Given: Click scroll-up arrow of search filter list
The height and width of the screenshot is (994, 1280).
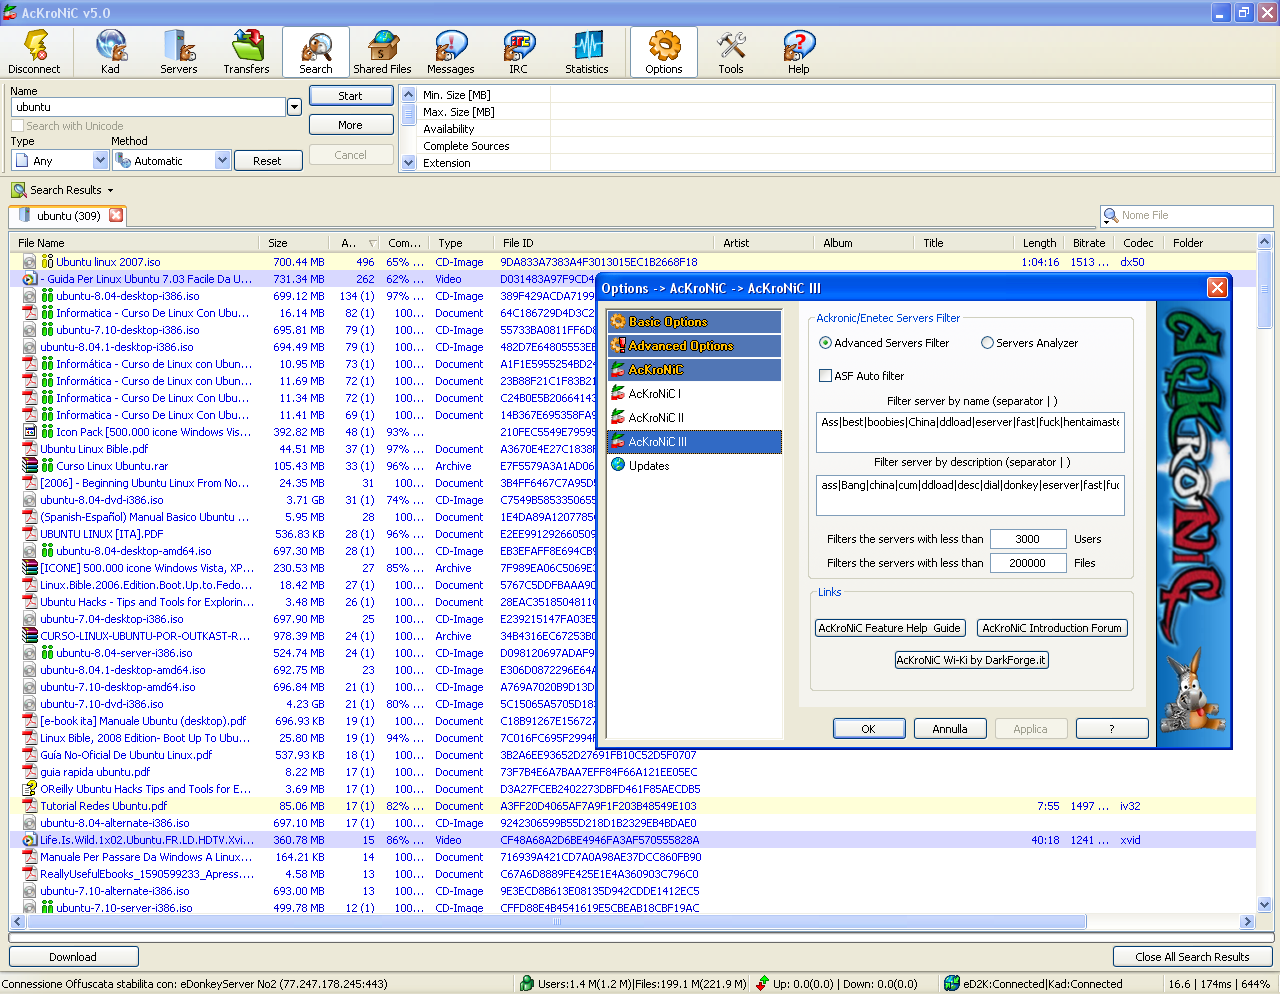Looking at the screenshot, I should click(408, 94).
